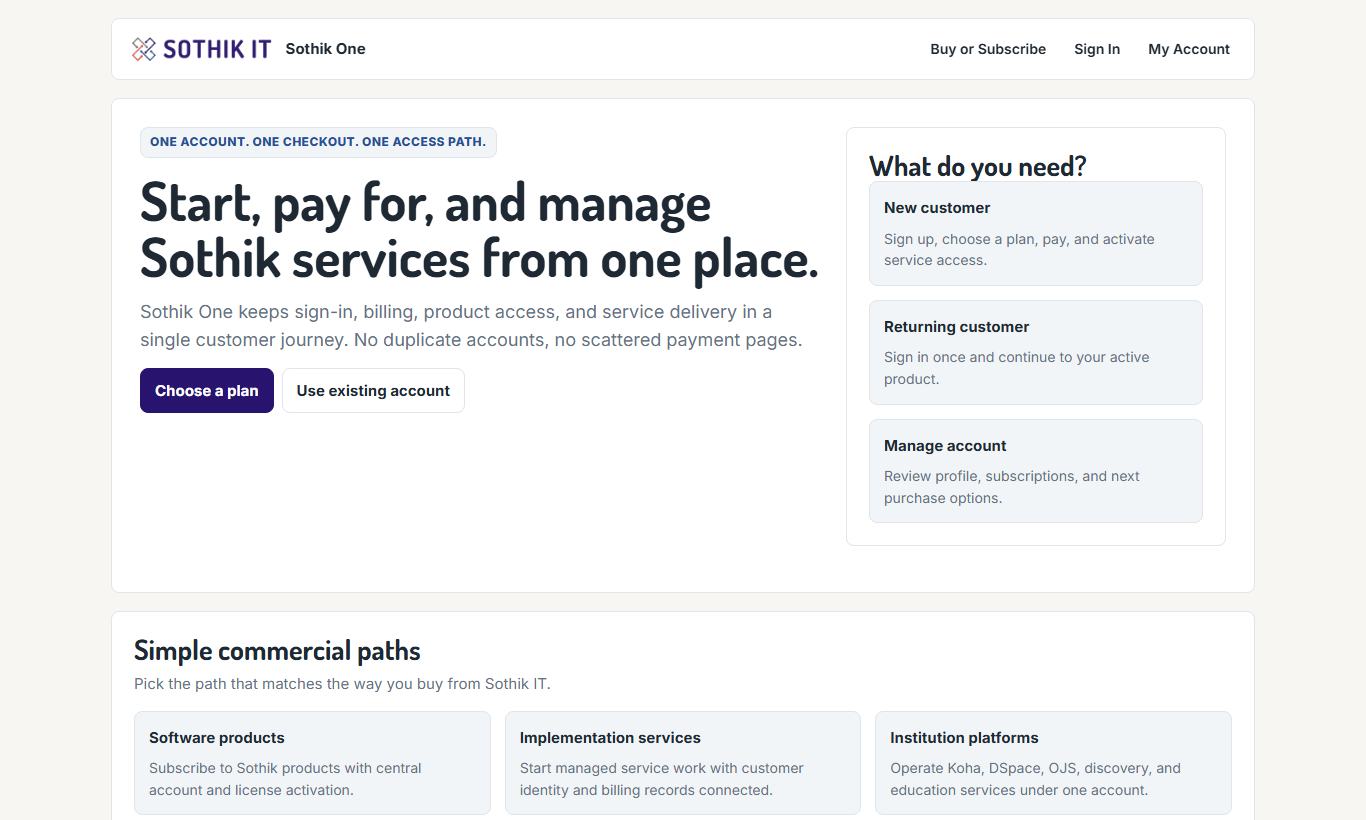Open the New customer card
The image size is (1366, 820).
coord(1036,233)
